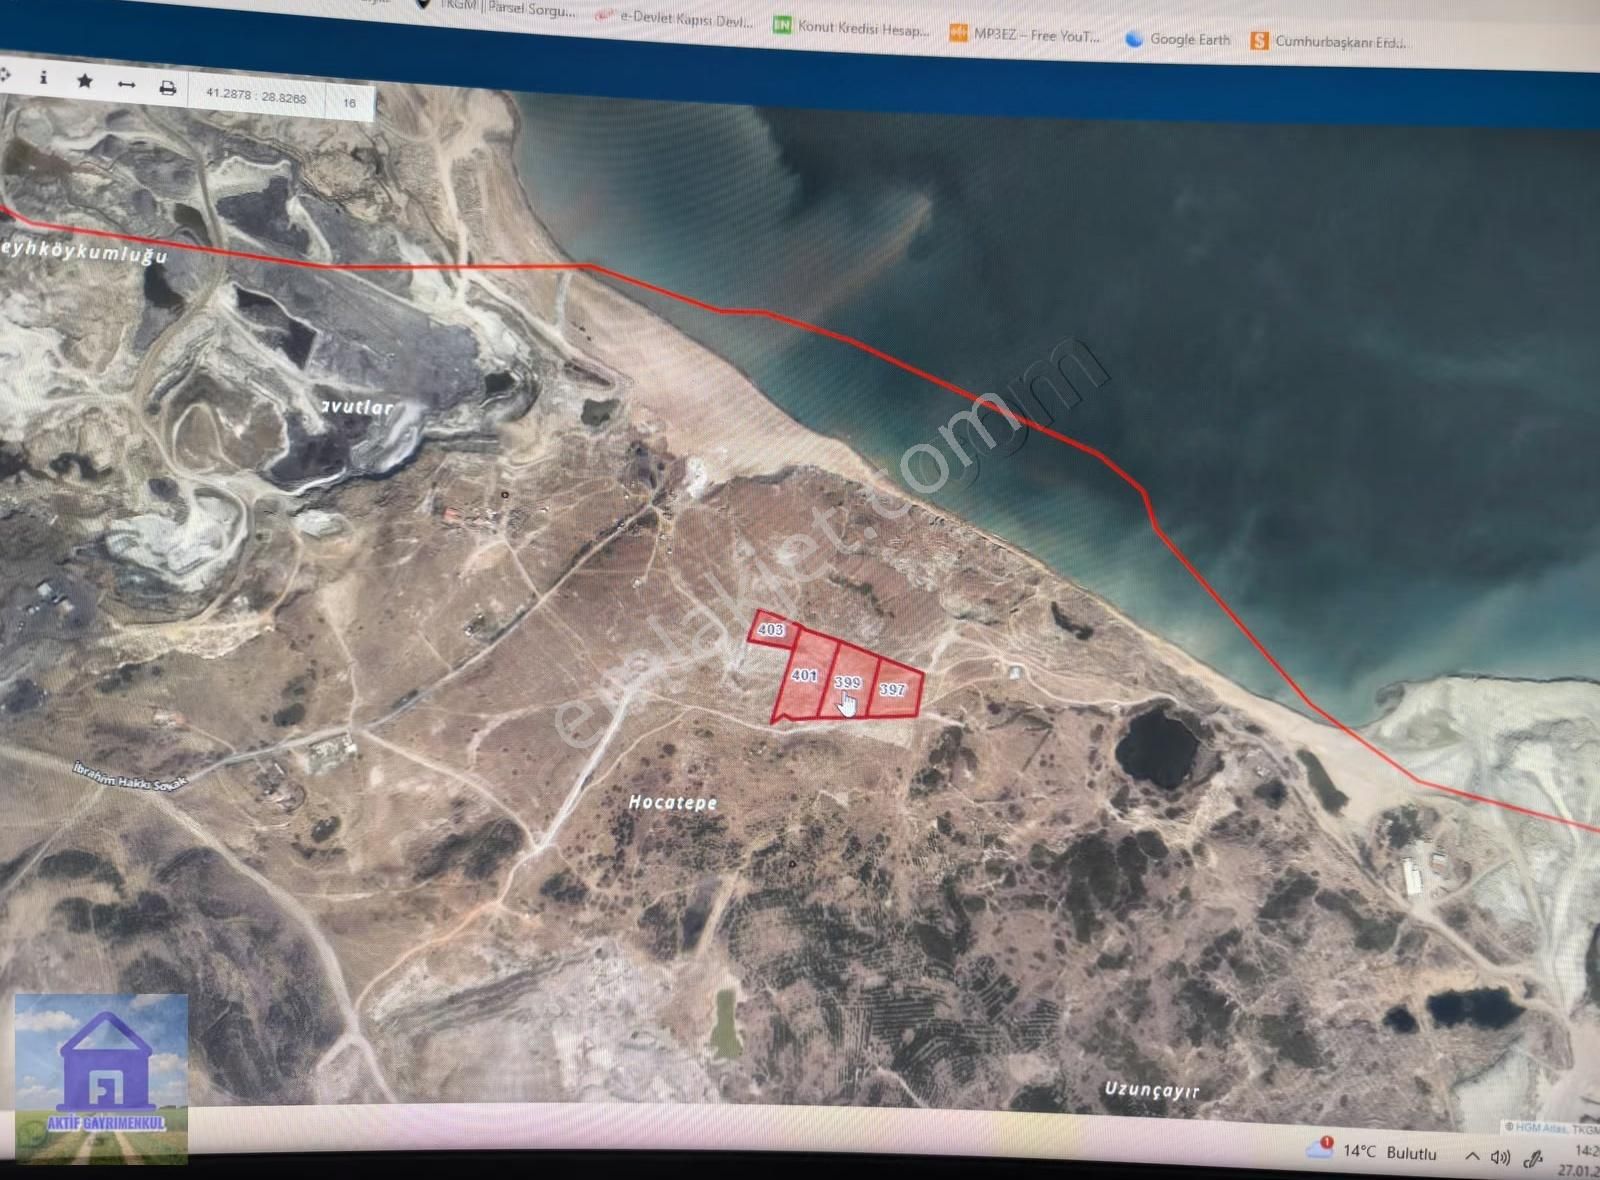Open the cloudy weather widget icon
This screenshot has height=1180, width=1600.
[x=1320, y=1149]
